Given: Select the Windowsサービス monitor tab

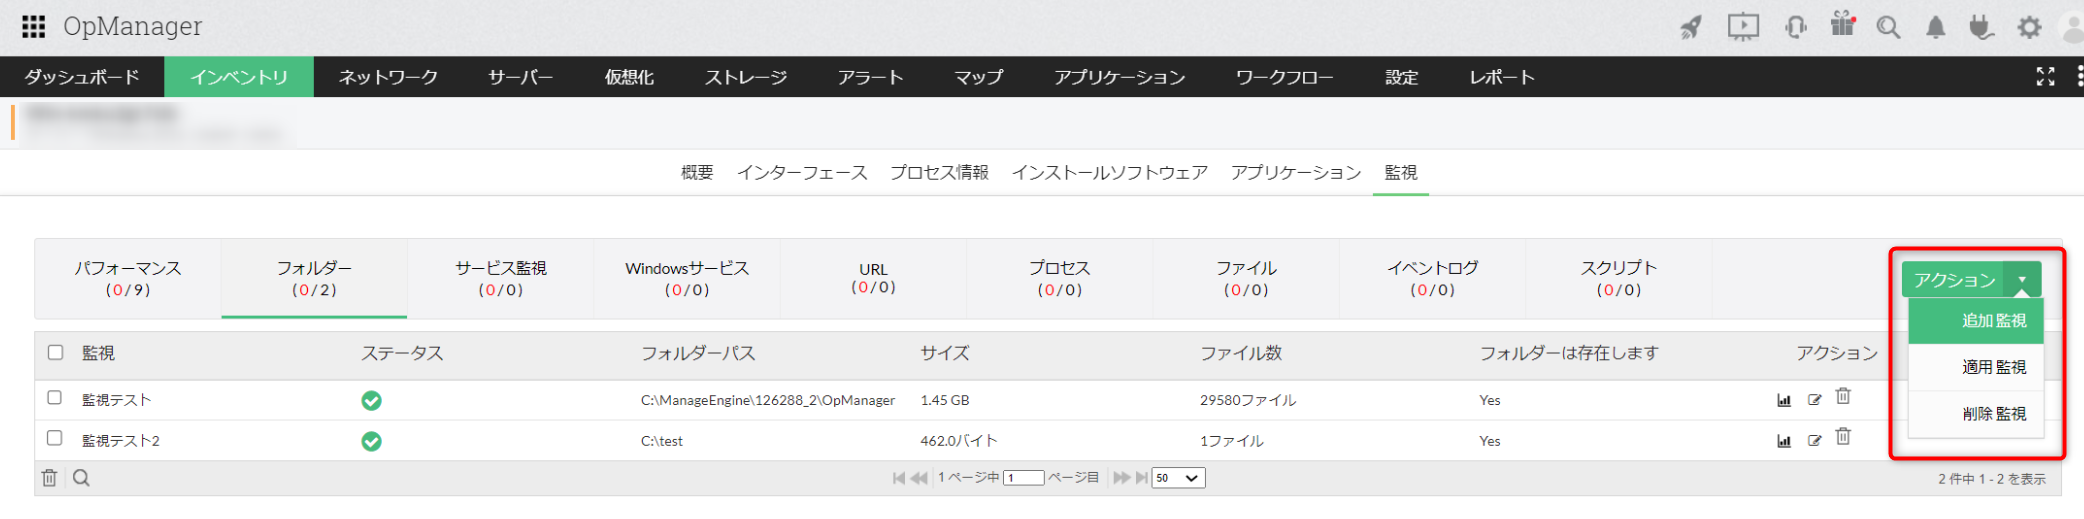Looking at the screenshot, I should (x=687, y=279).
